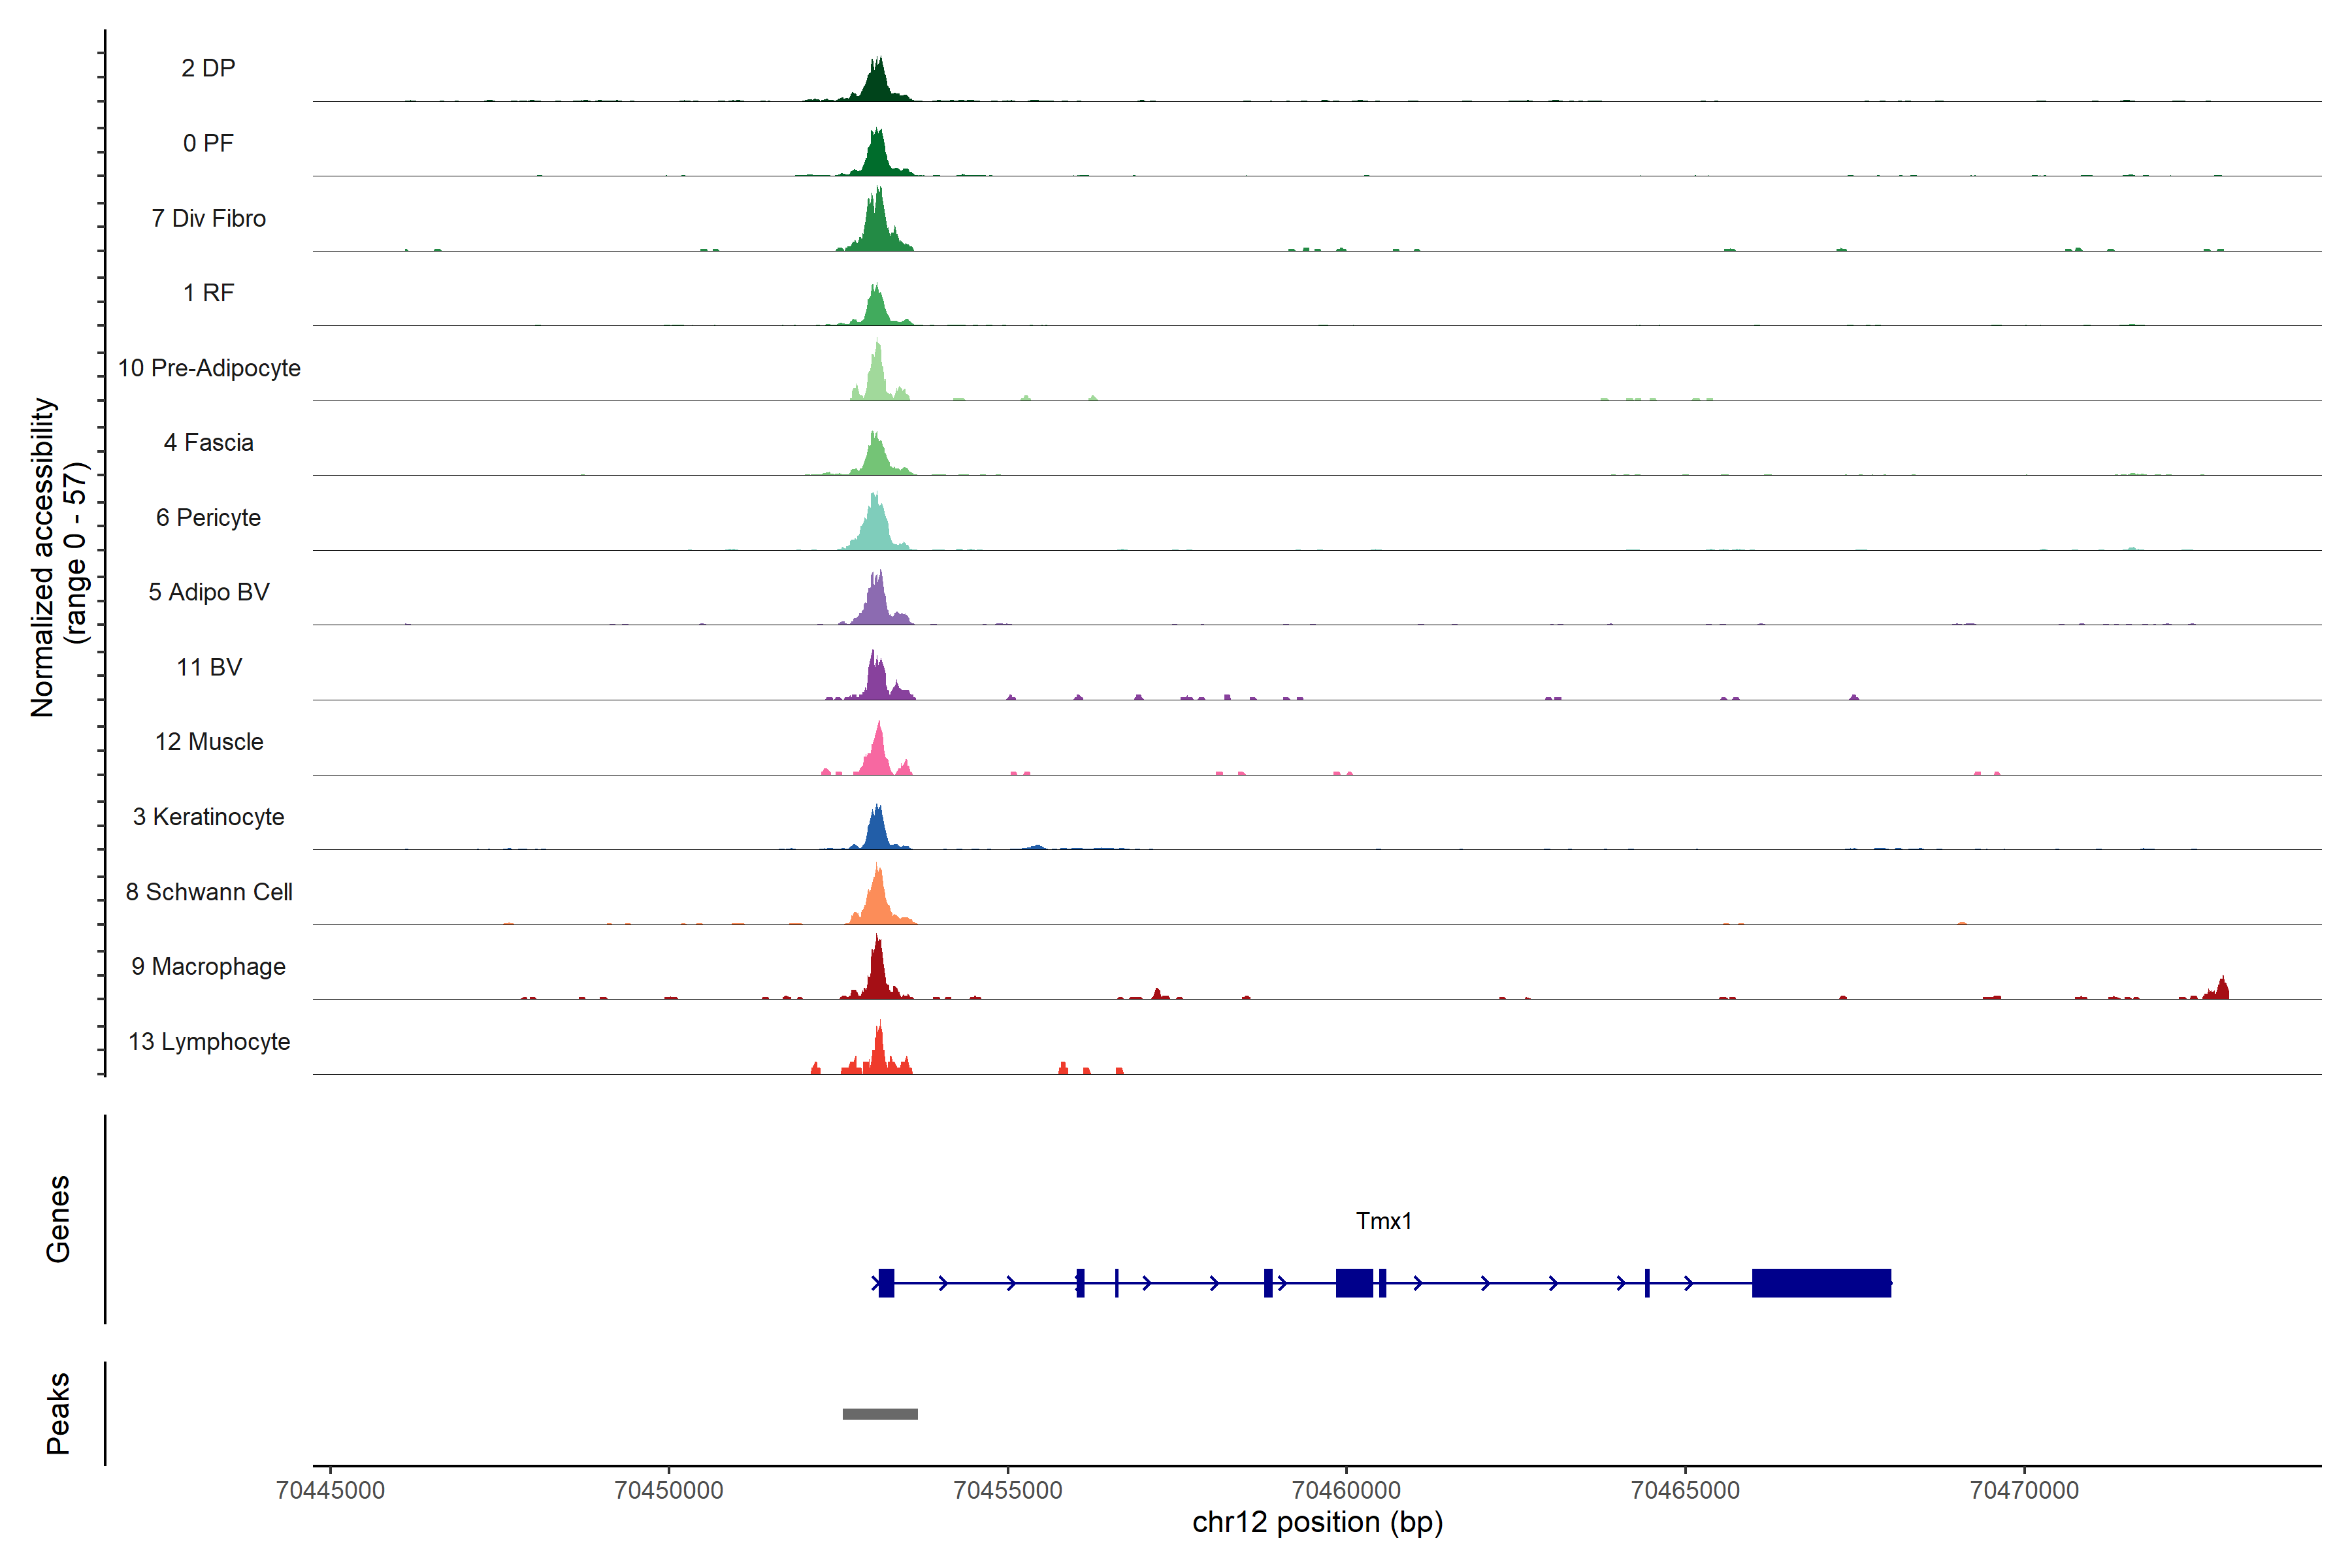Viewport: 2352px width, 1568px height.
Task: Select the 2 DP track label
Action: tap(208, 68)
